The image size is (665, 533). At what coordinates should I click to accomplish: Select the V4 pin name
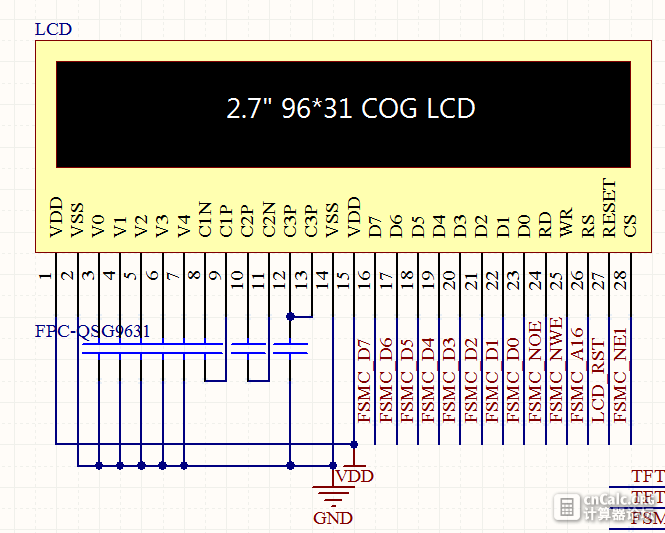coord(183,226)
